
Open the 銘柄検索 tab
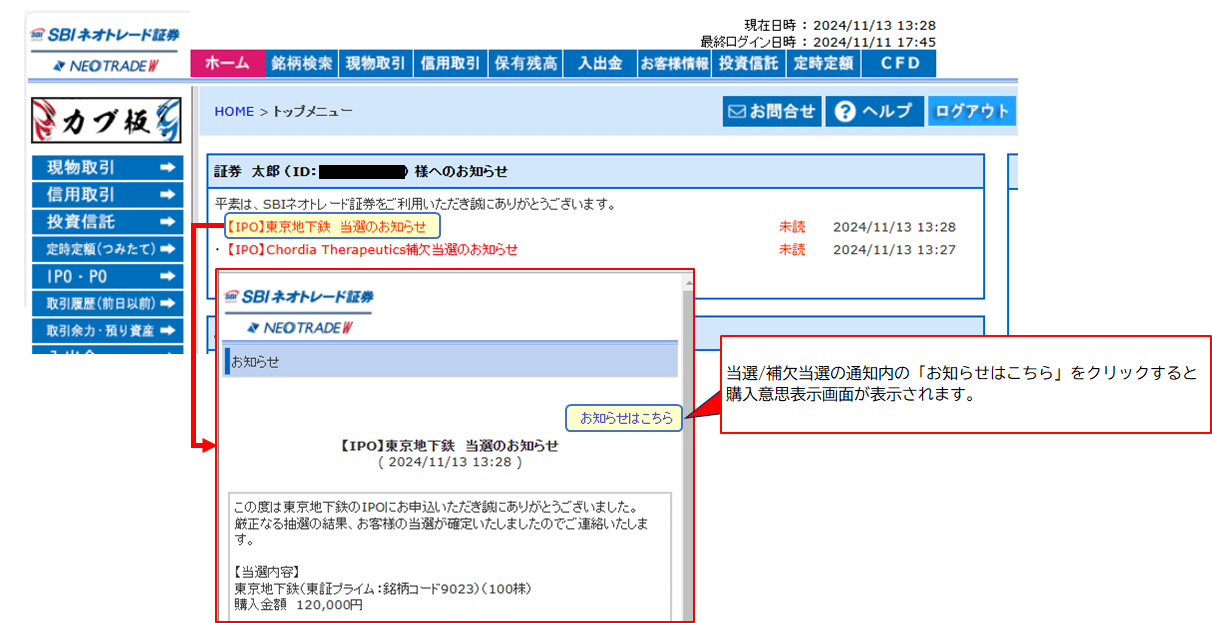coord(302,63)
